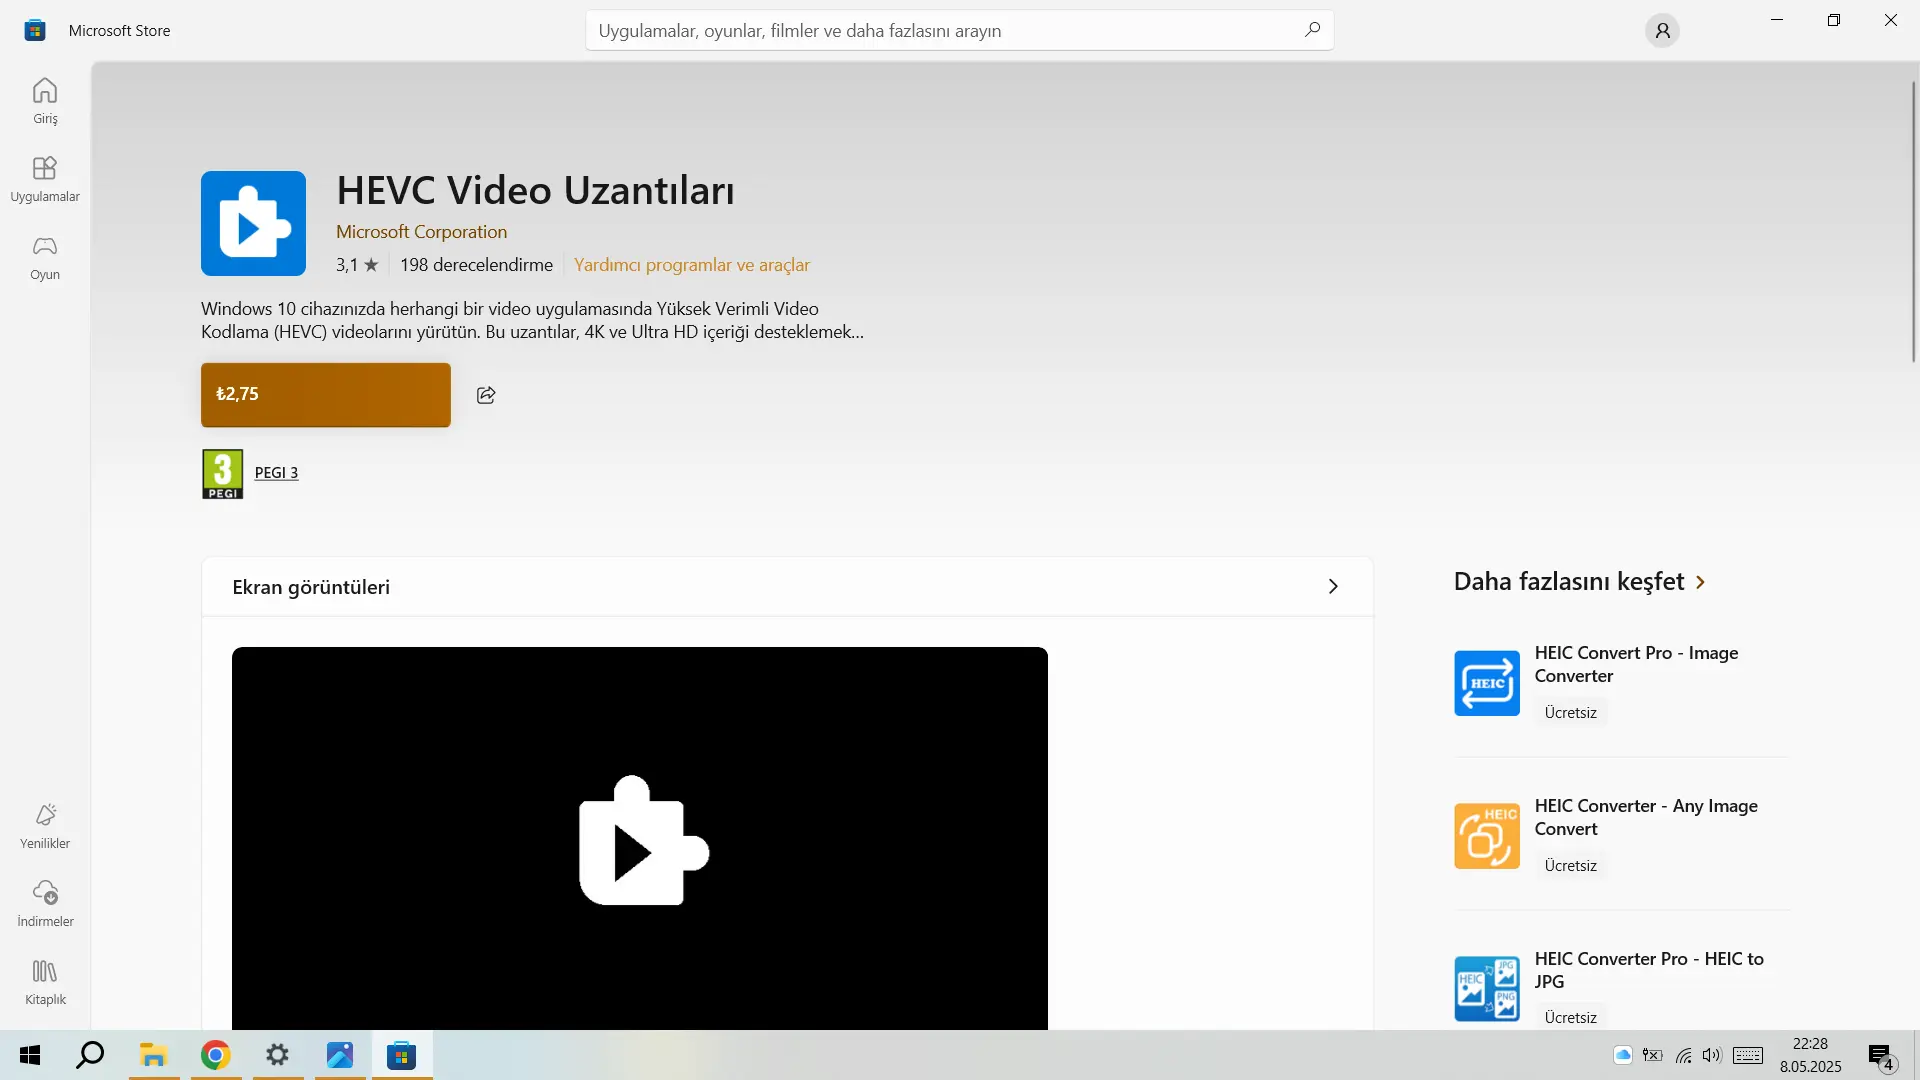Open HEIC Converter Pro - HEIC to JPG title
The image size is (1920, 1080).
1649,970
